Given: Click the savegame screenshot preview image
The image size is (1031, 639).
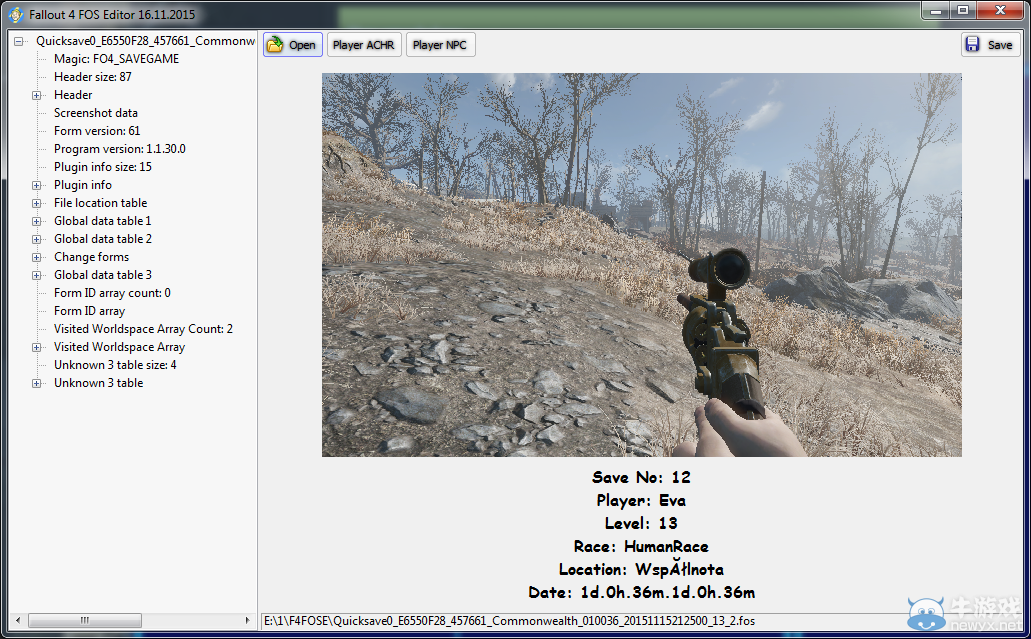Looking at the screenshot, I should pos(641,265).
